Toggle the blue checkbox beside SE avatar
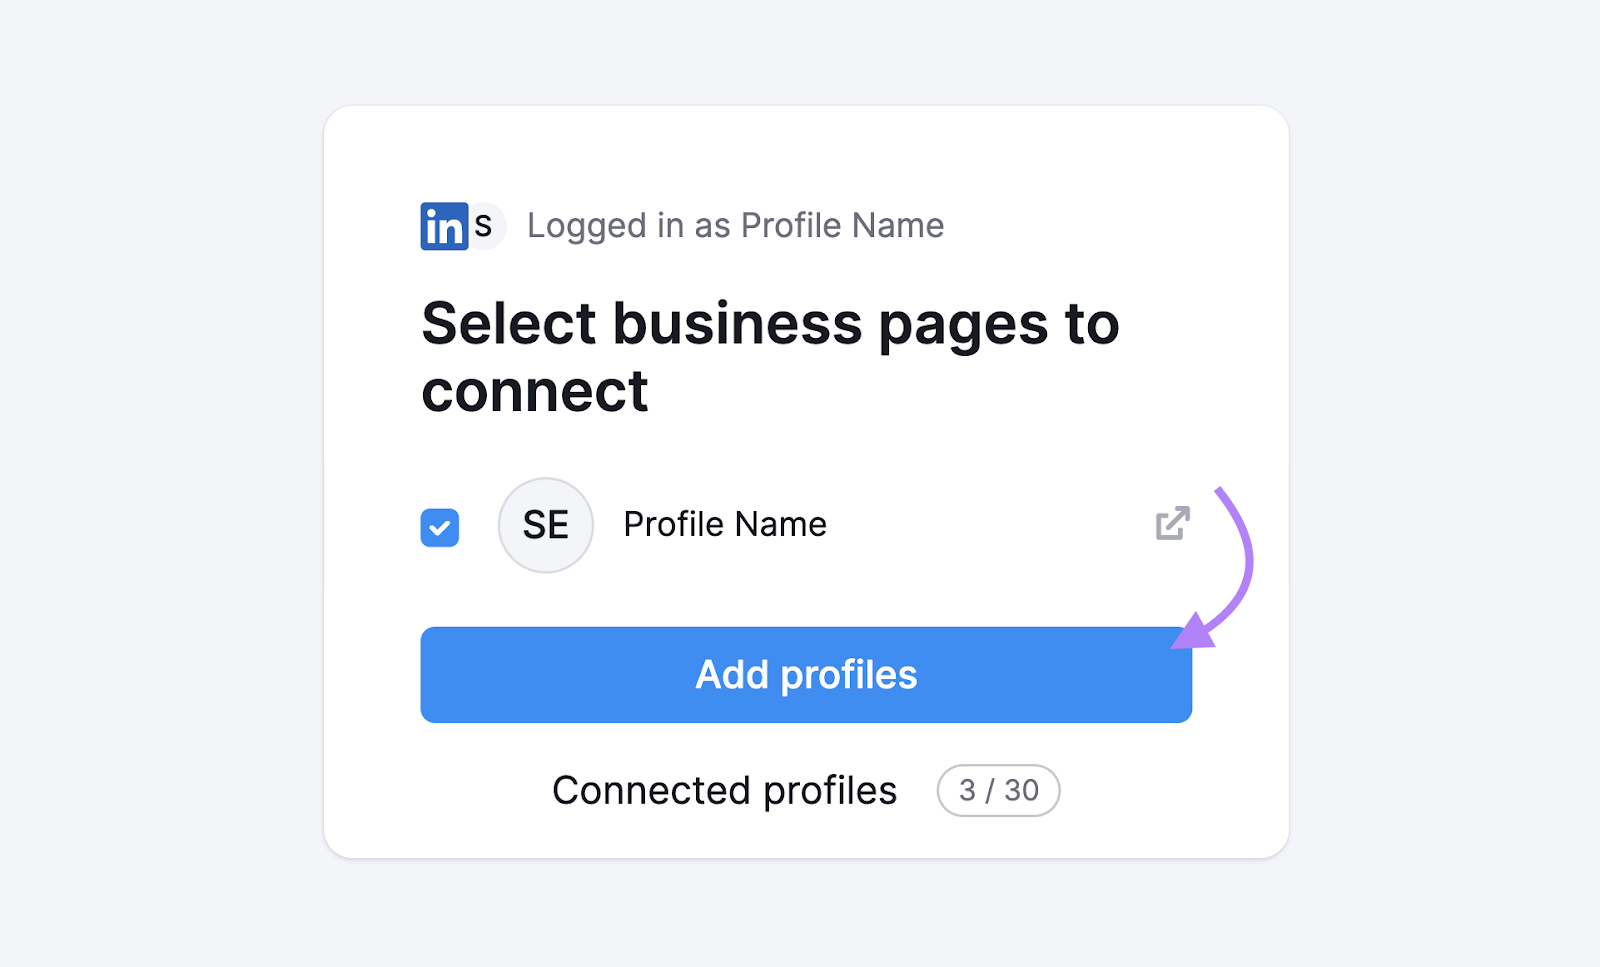Image resolution: width=1600 pixels, height=967 pixels. 439,527
